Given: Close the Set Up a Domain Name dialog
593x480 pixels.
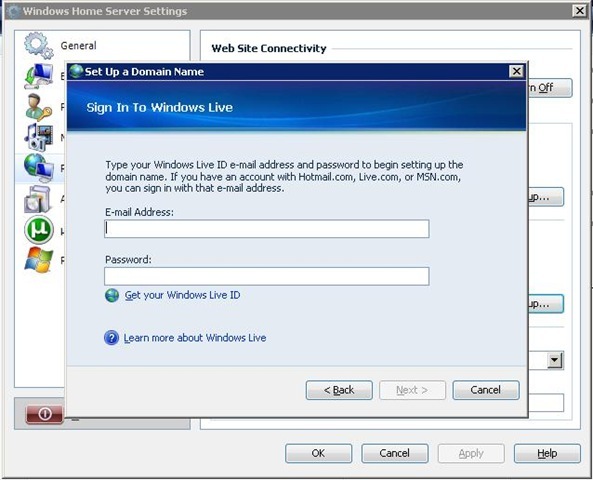Looking at the screenshot, I should (x=516, y=71).
